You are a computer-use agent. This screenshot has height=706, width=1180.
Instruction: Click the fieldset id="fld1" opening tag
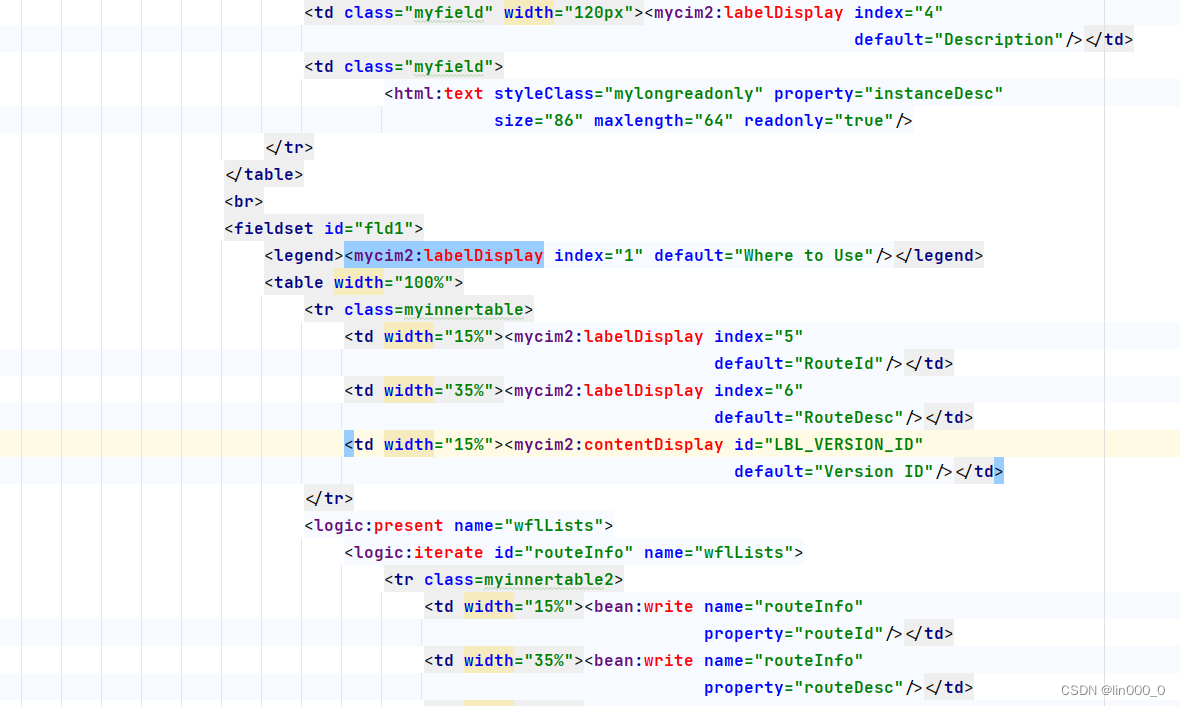tap(324, 228)
